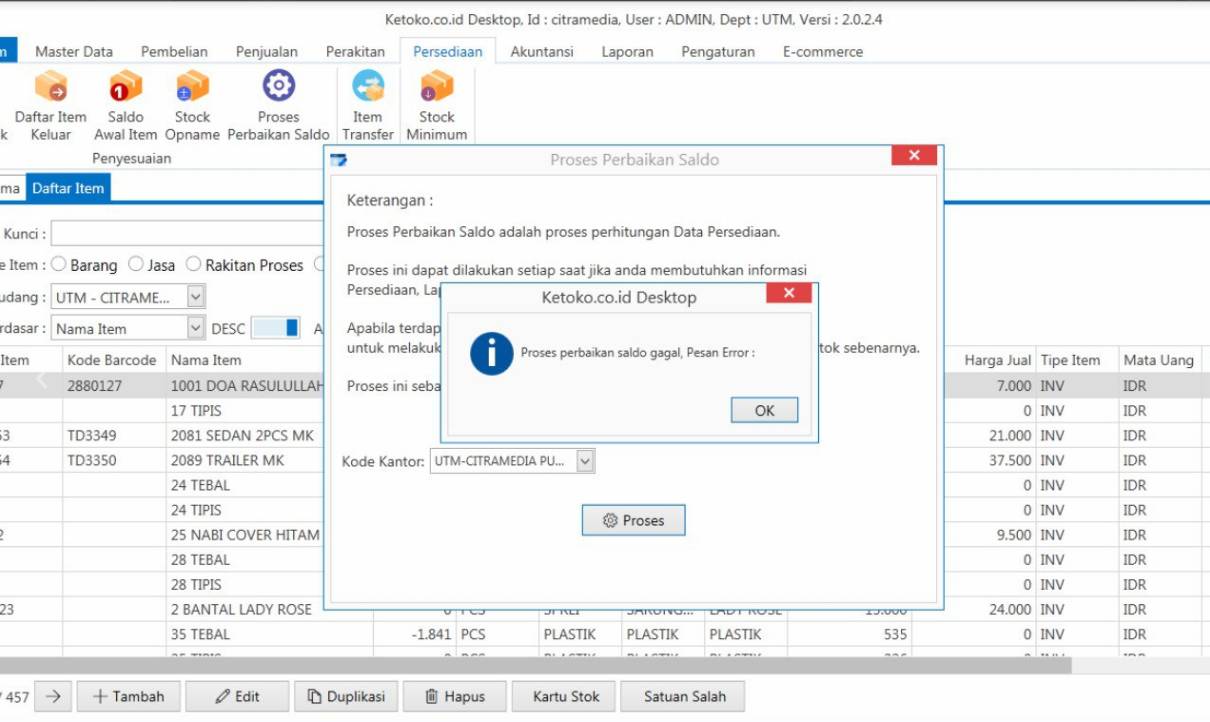This screenshot has height=722, width=1210.
Task: Click the Kartu Stok button
Action: (566, 697)
